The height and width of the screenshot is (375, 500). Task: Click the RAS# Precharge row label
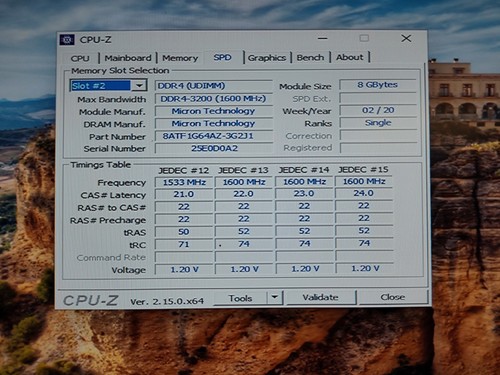pyautogui.click(x=108, y=220)
